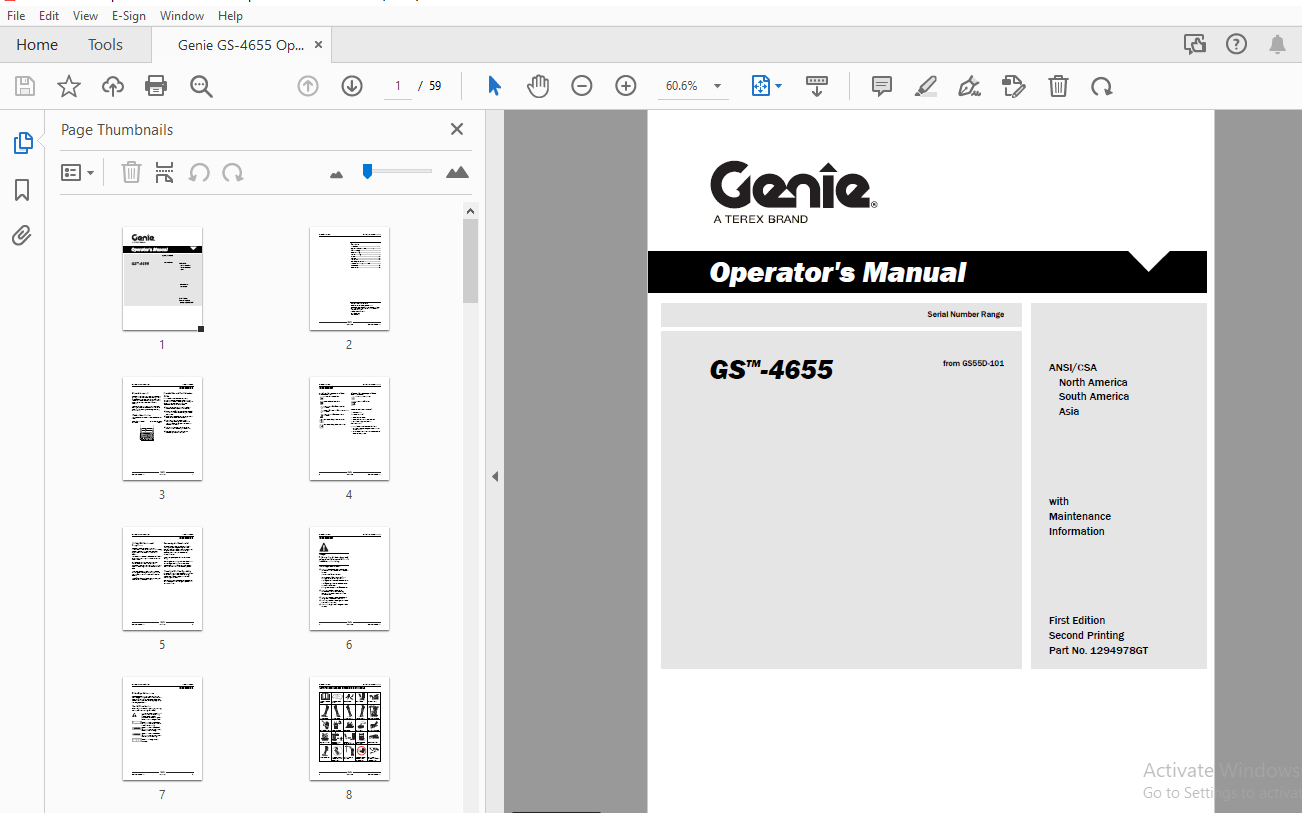Select page 3 thumbnail
1302x813 pixels.
coord(162,428)
